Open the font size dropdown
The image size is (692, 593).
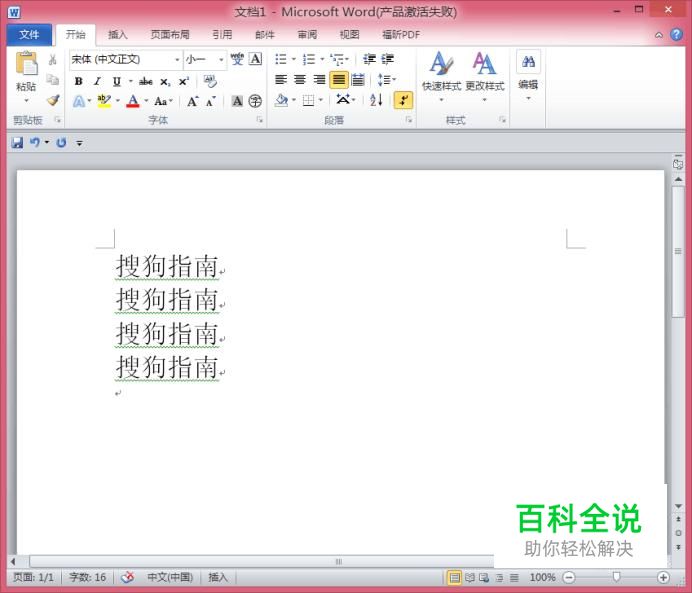[221, 59]
